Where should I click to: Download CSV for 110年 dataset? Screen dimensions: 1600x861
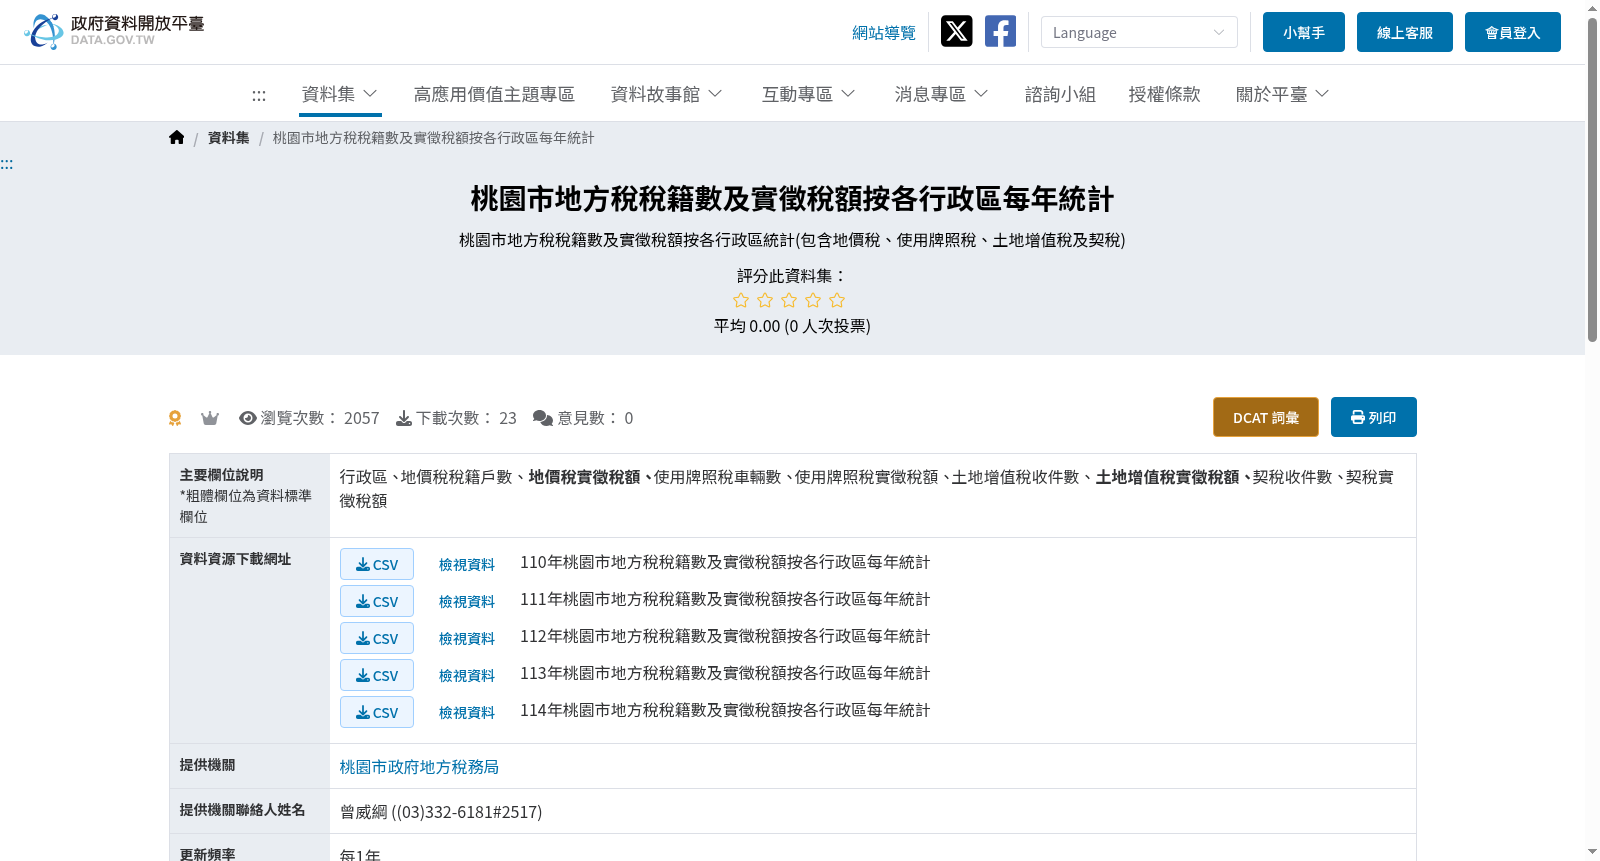377,564
